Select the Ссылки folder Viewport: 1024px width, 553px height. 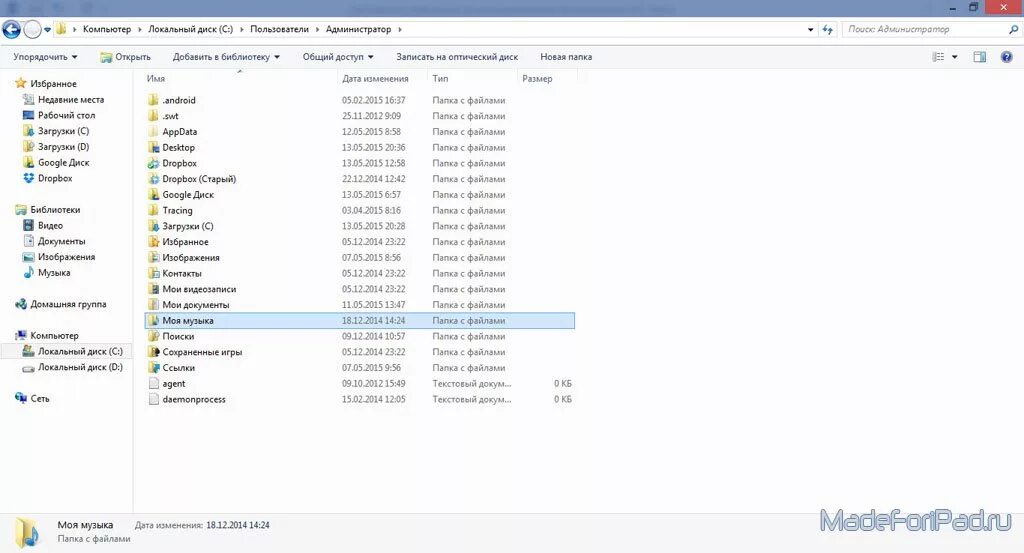coord(171,368)
